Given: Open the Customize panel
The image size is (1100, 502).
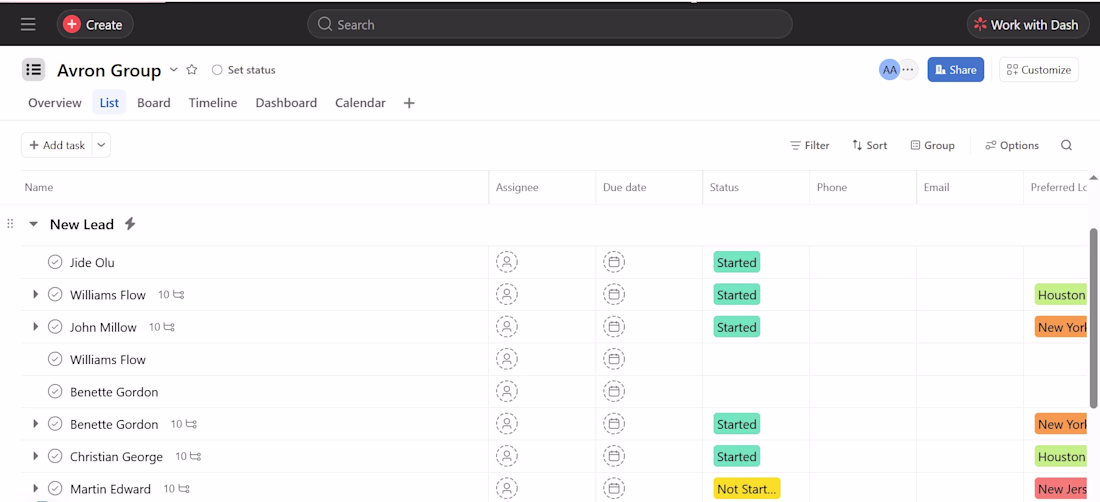Looking at the screenshot, I should click(1038, 70).
